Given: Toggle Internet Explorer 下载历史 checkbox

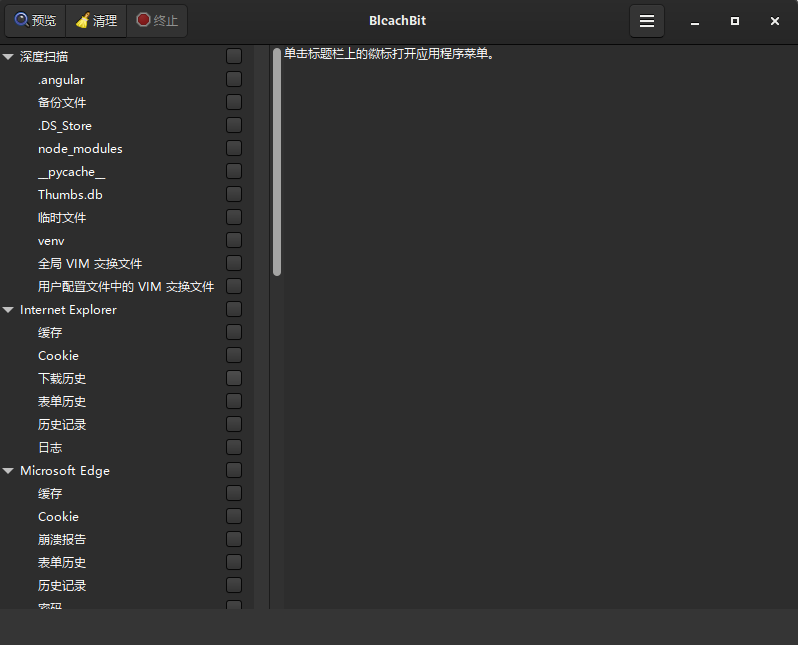Looking at the screenshot, I should pos(234,378).
